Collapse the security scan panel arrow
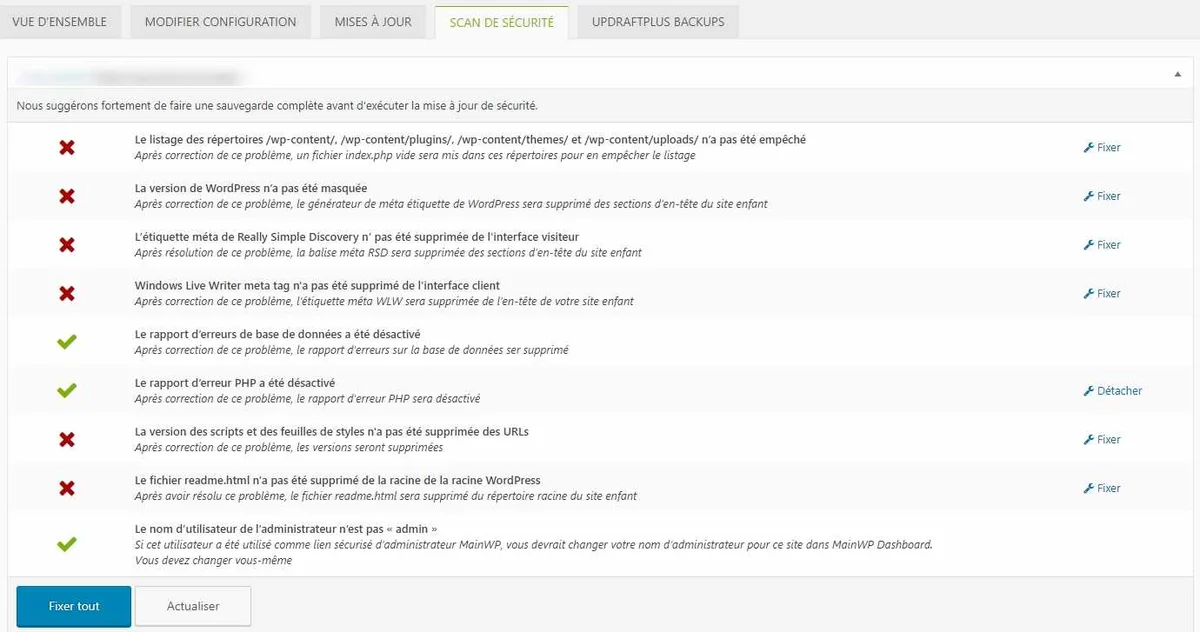Screen dimensions: 1200x632 (x=1179, y=74)
